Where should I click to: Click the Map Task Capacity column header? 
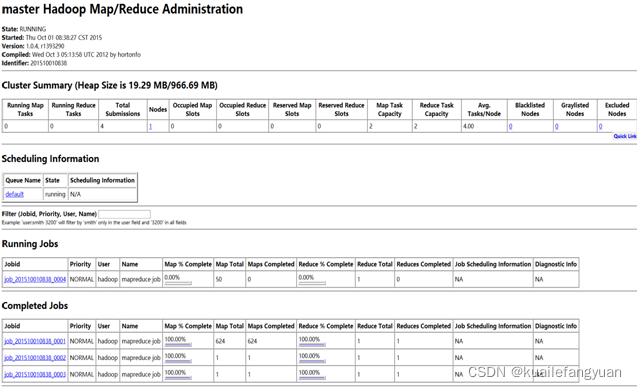coord(390,110)
